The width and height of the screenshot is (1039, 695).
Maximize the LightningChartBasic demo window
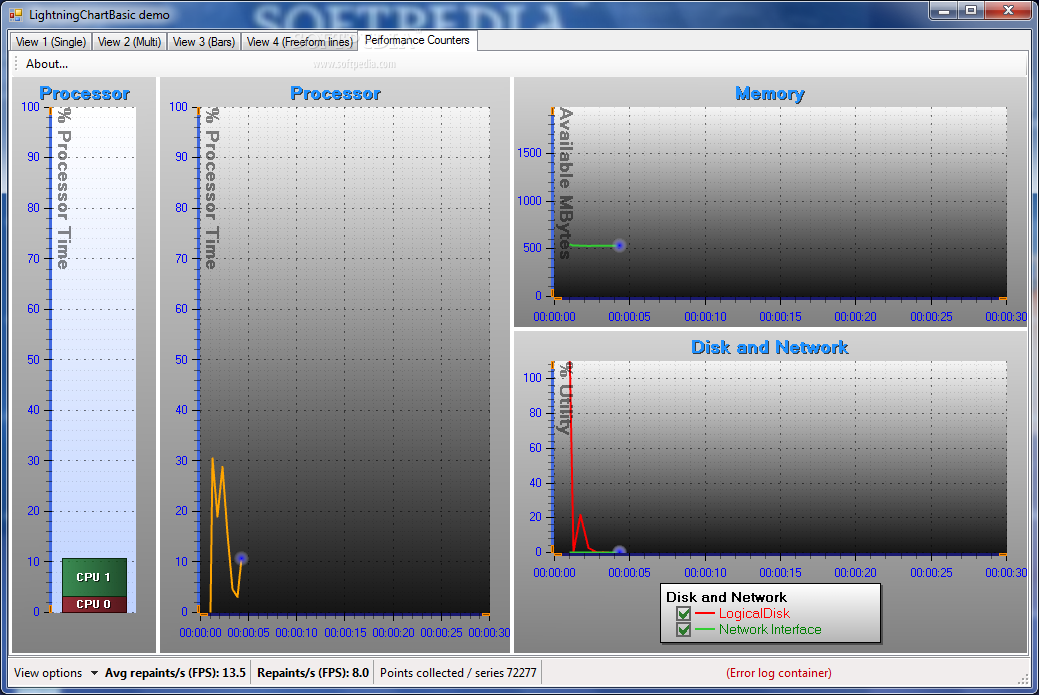click(971, 11)
